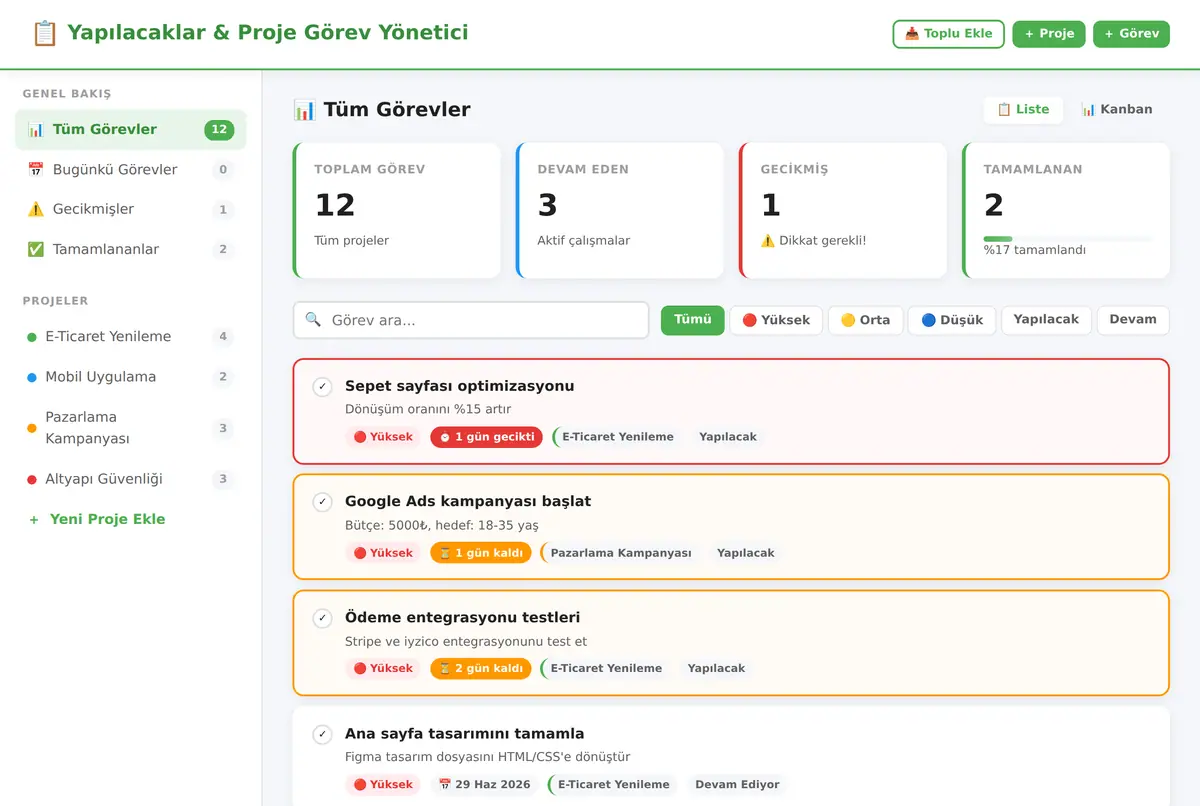The height and width of the screenshot is (806, 1200).
Task: Open the Altyapı Güvenliği project
Action: pyautogui.click(x=131, y=479)
